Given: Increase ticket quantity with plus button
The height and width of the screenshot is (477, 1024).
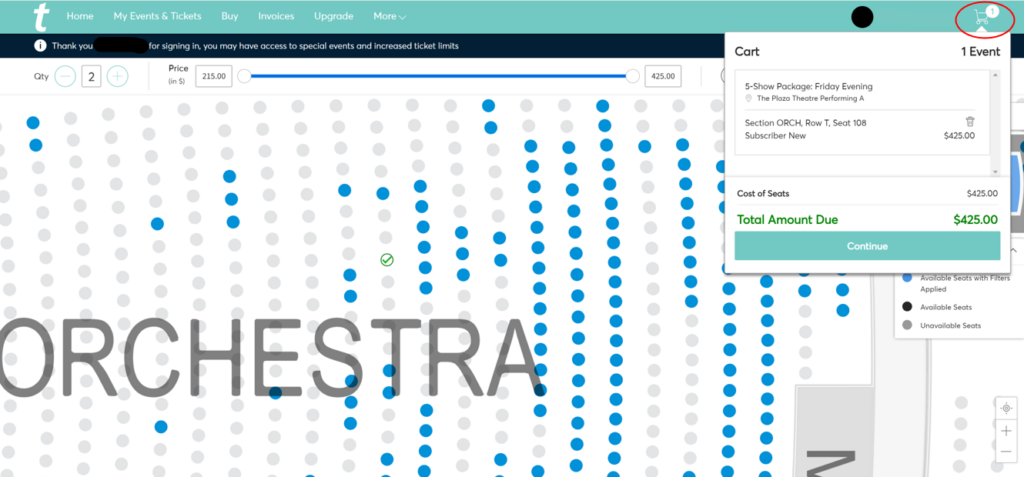Looking at the screenshot, I should click(x=117, y=76).
